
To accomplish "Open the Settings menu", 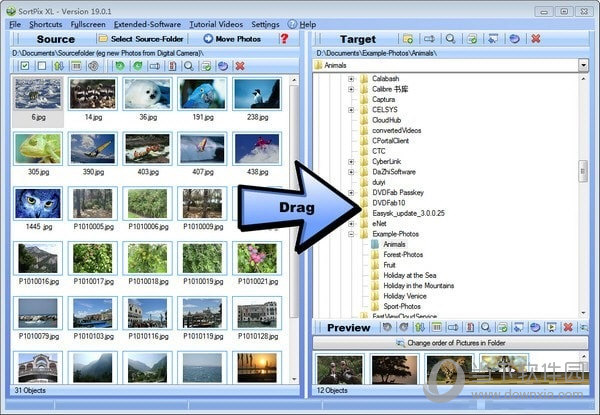I will pos(265,24).
